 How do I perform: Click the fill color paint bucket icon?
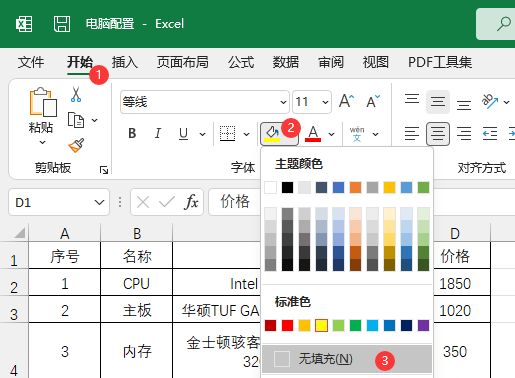(272, 134)
